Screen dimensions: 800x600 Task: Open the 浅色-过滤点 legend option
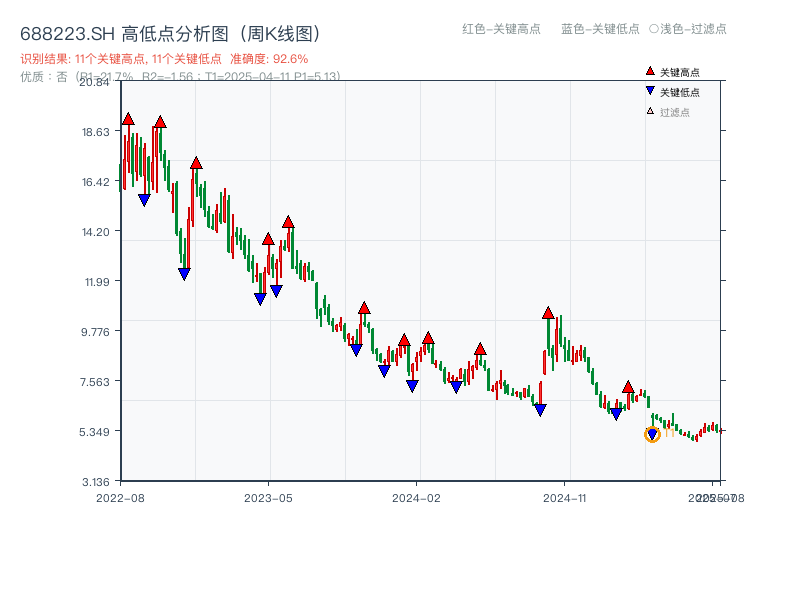click(x=688, y=29)
